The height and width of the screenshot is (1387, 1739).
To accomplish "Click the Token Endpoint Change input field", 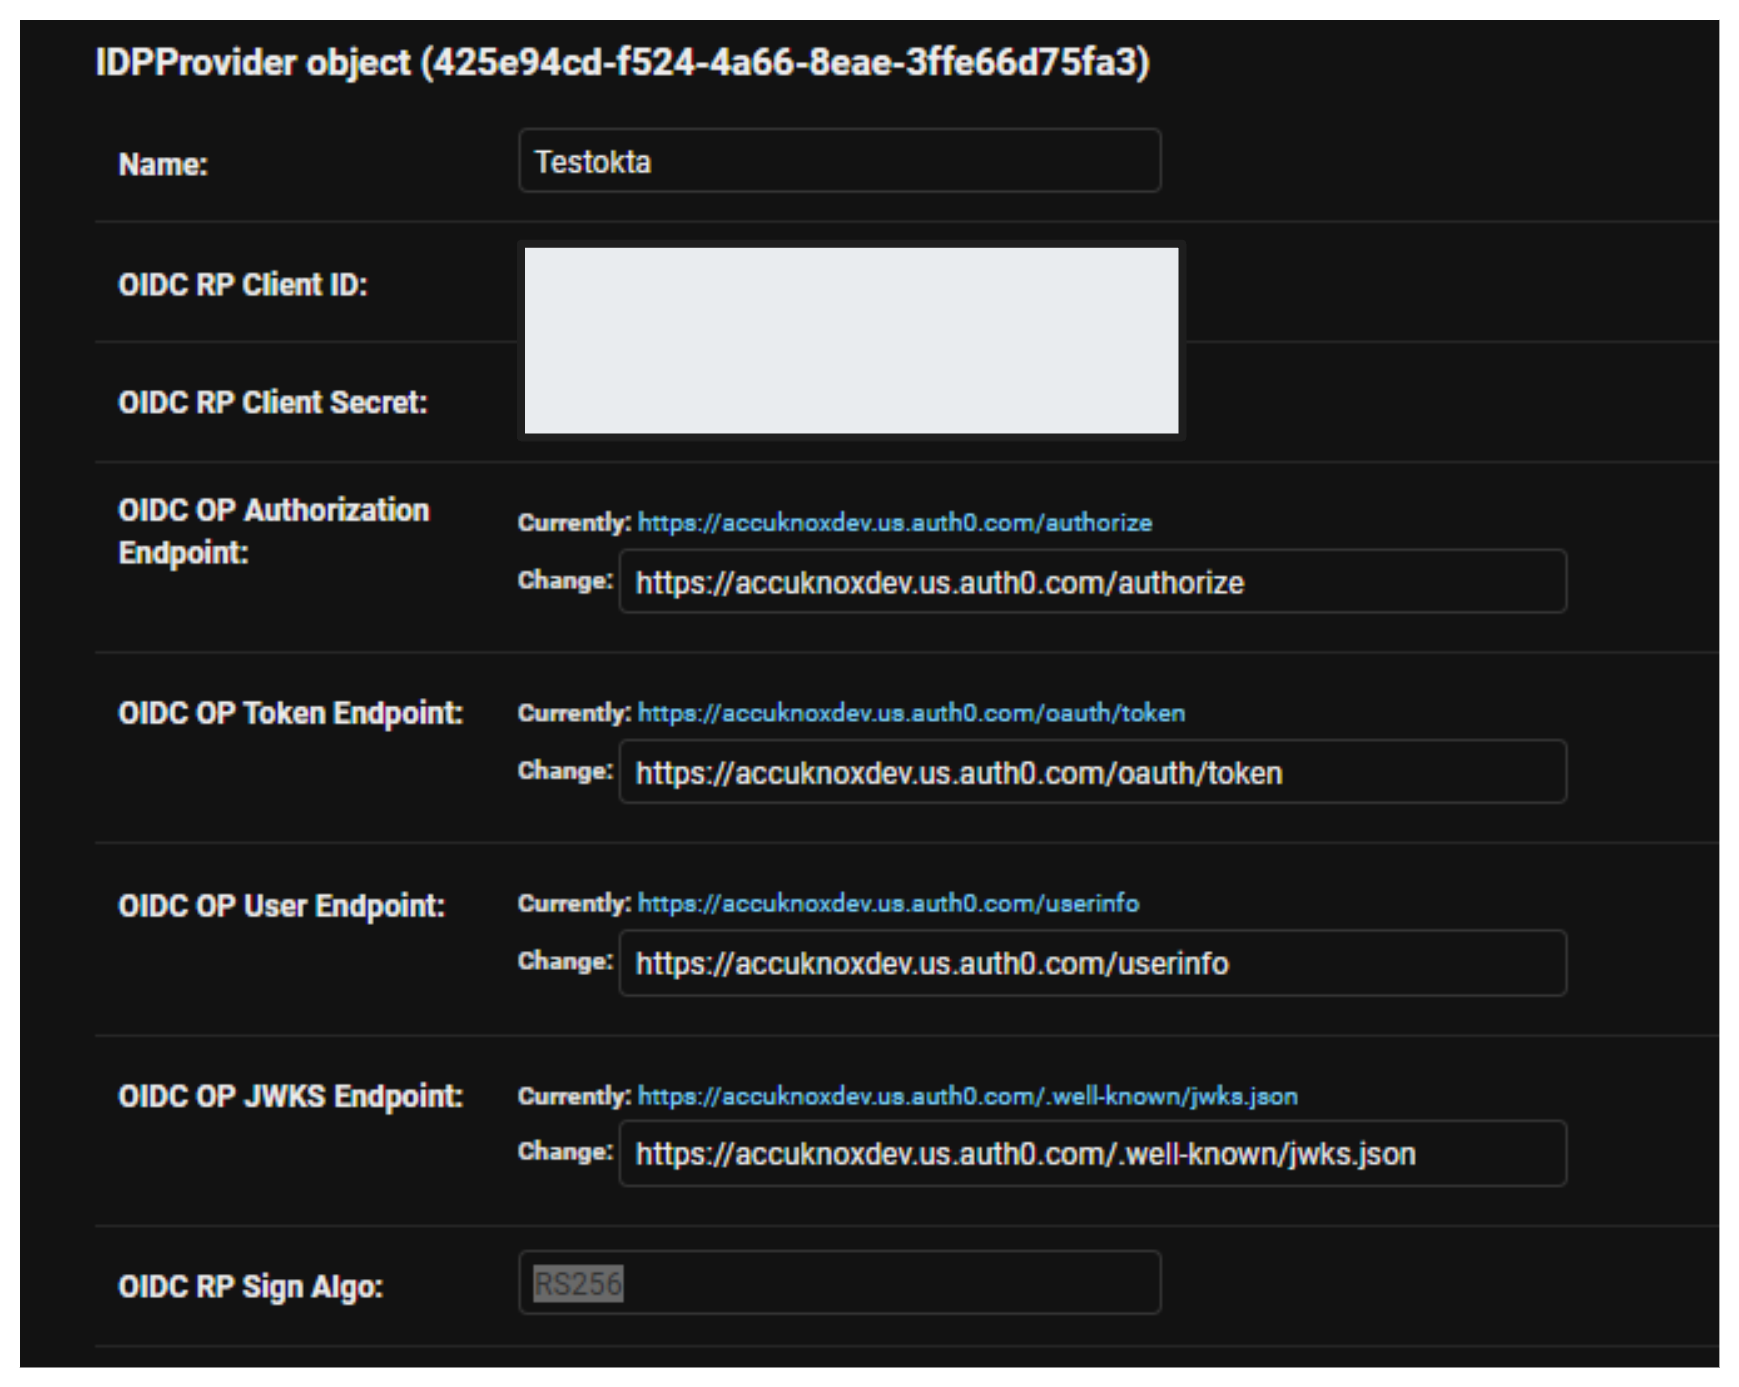I will [x=1092, y=773].
